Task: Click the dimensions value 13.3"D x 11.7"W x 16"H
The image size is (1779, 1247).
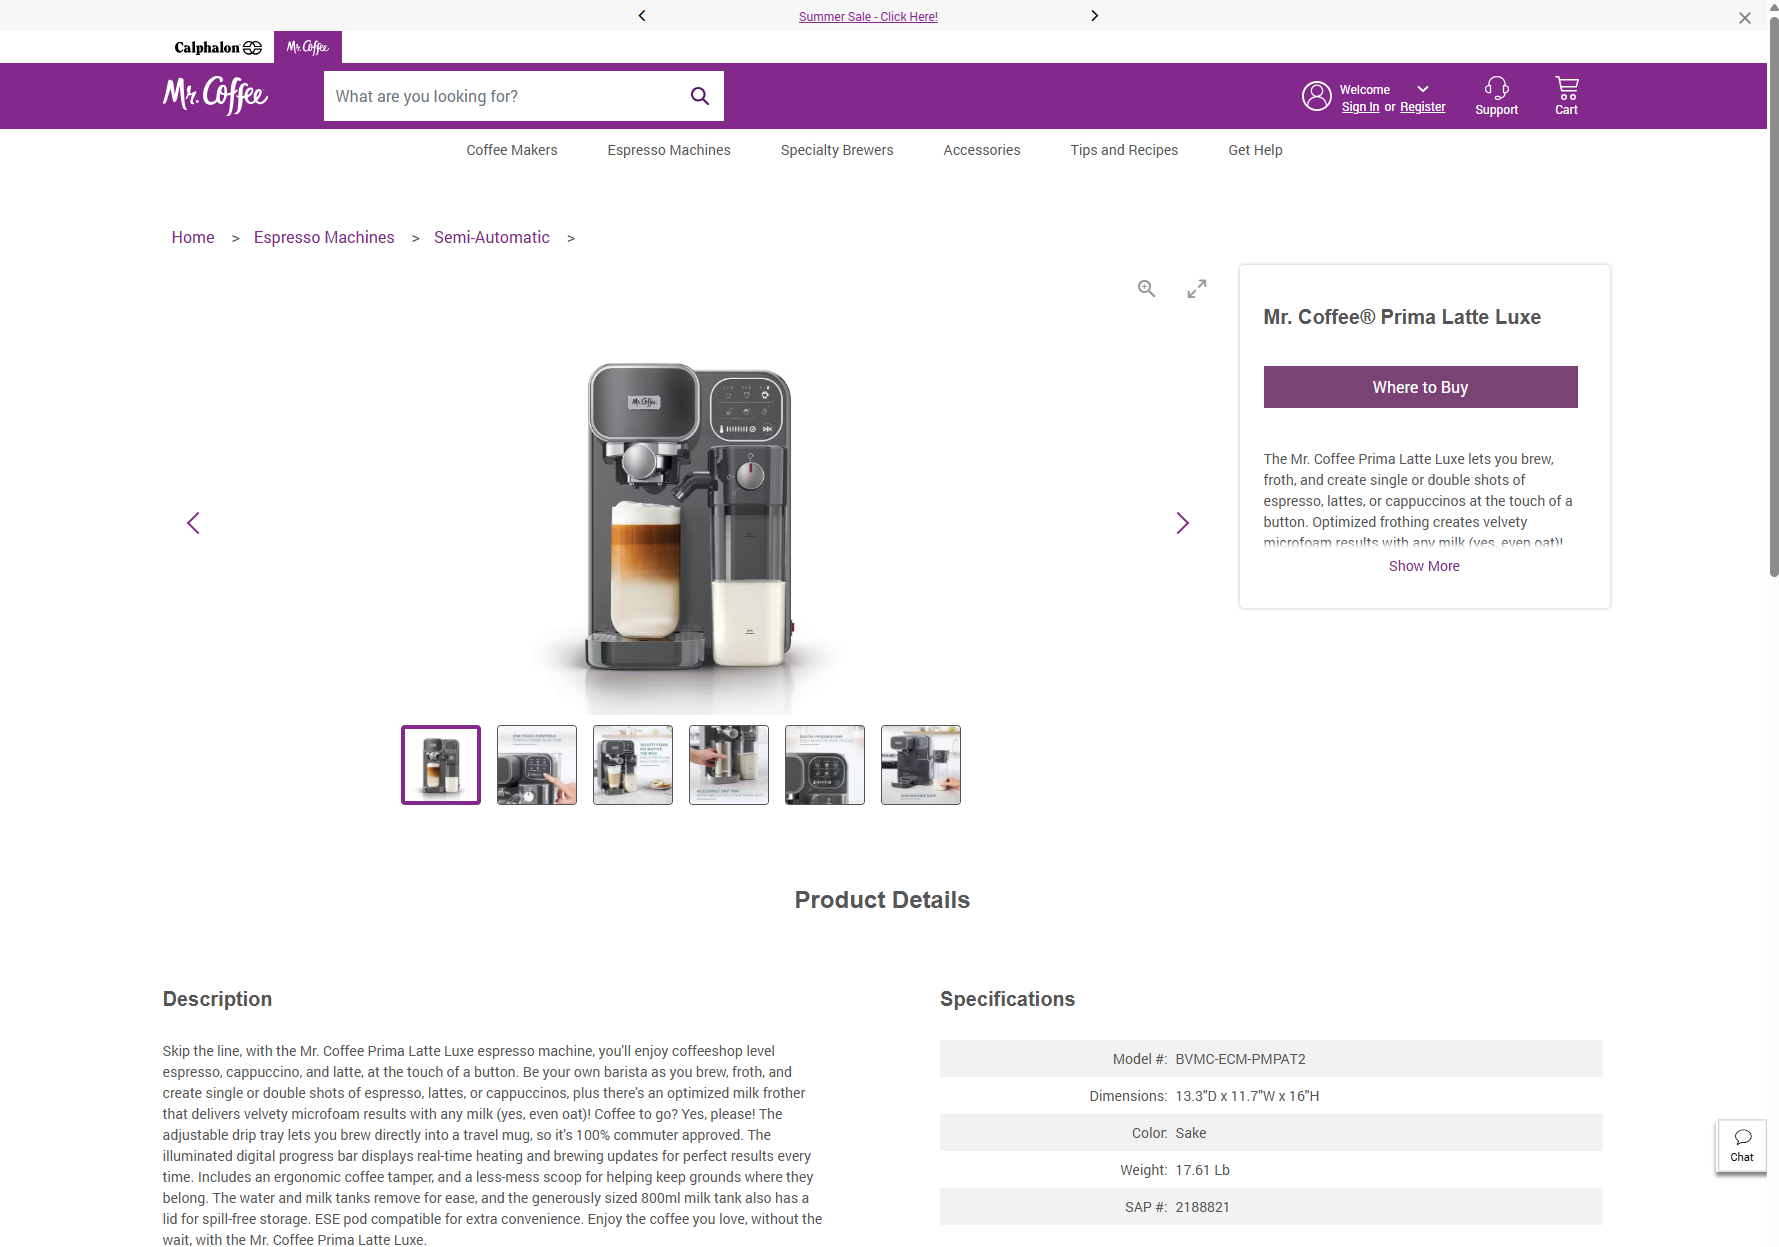Action: (x=1247, y=1096)
